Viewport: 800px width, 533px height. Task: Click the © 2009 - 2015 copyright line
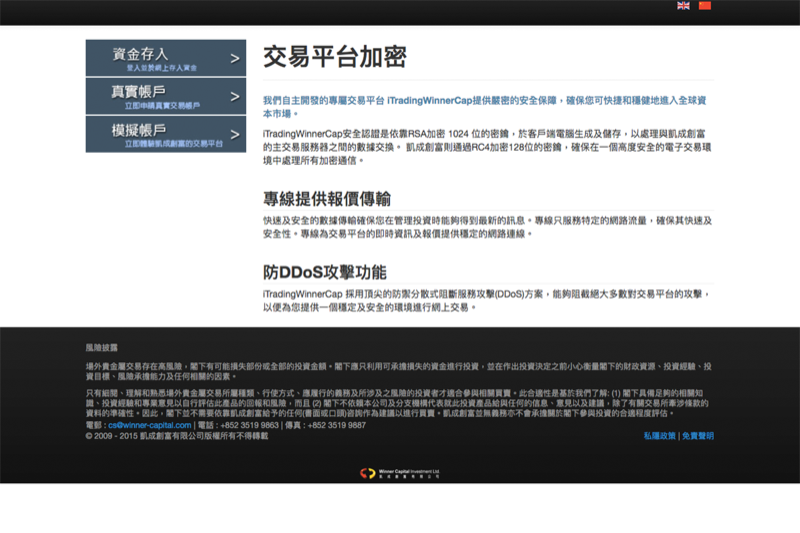tap(177, 436)
